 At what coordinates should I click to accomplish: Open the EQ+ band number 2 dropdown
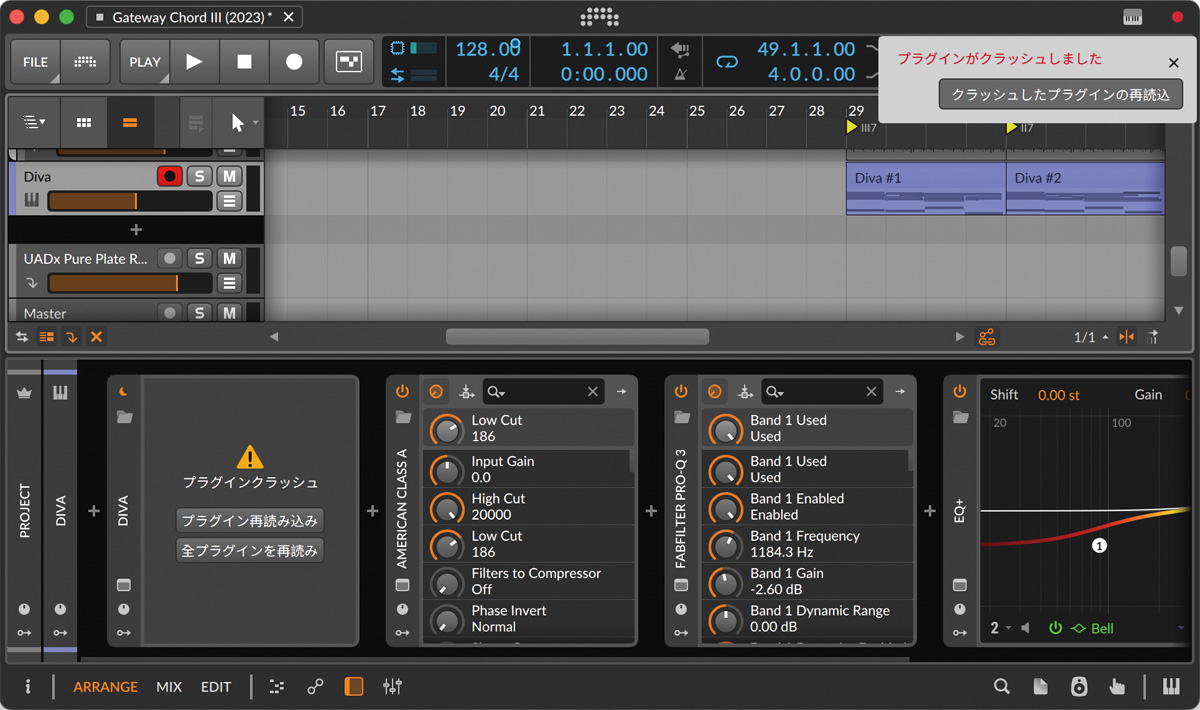pos(1001,628)
